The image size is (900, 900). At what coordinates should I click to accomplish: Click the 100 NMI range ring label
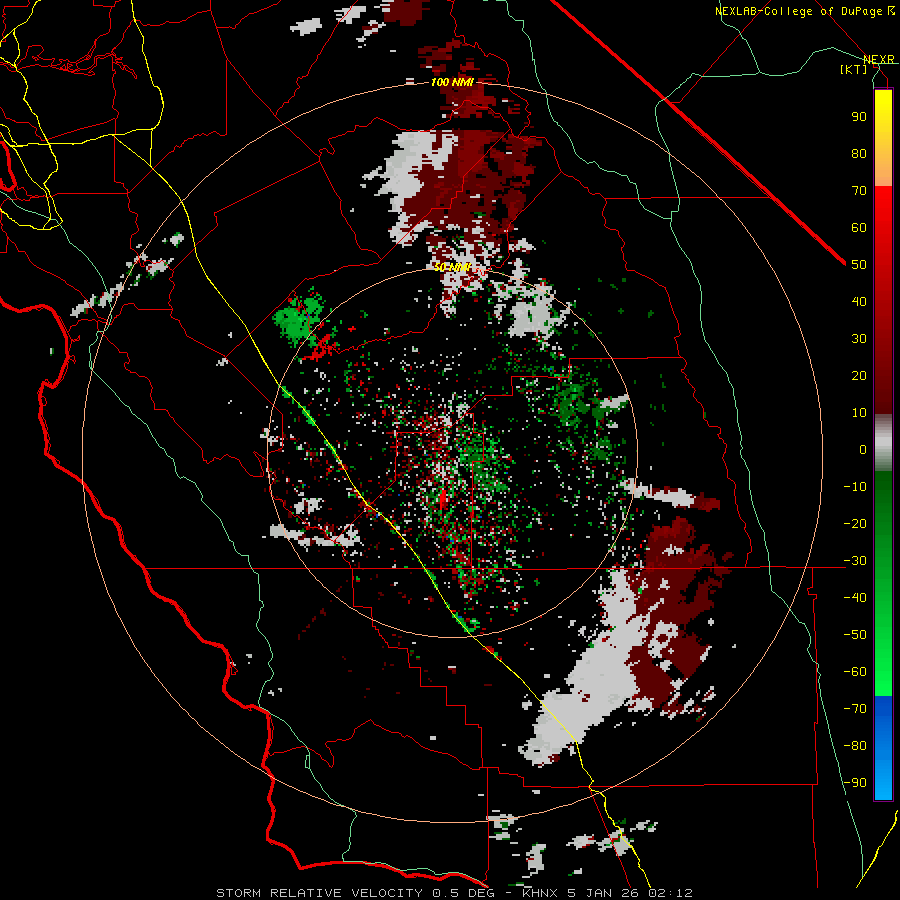[452, 82]
